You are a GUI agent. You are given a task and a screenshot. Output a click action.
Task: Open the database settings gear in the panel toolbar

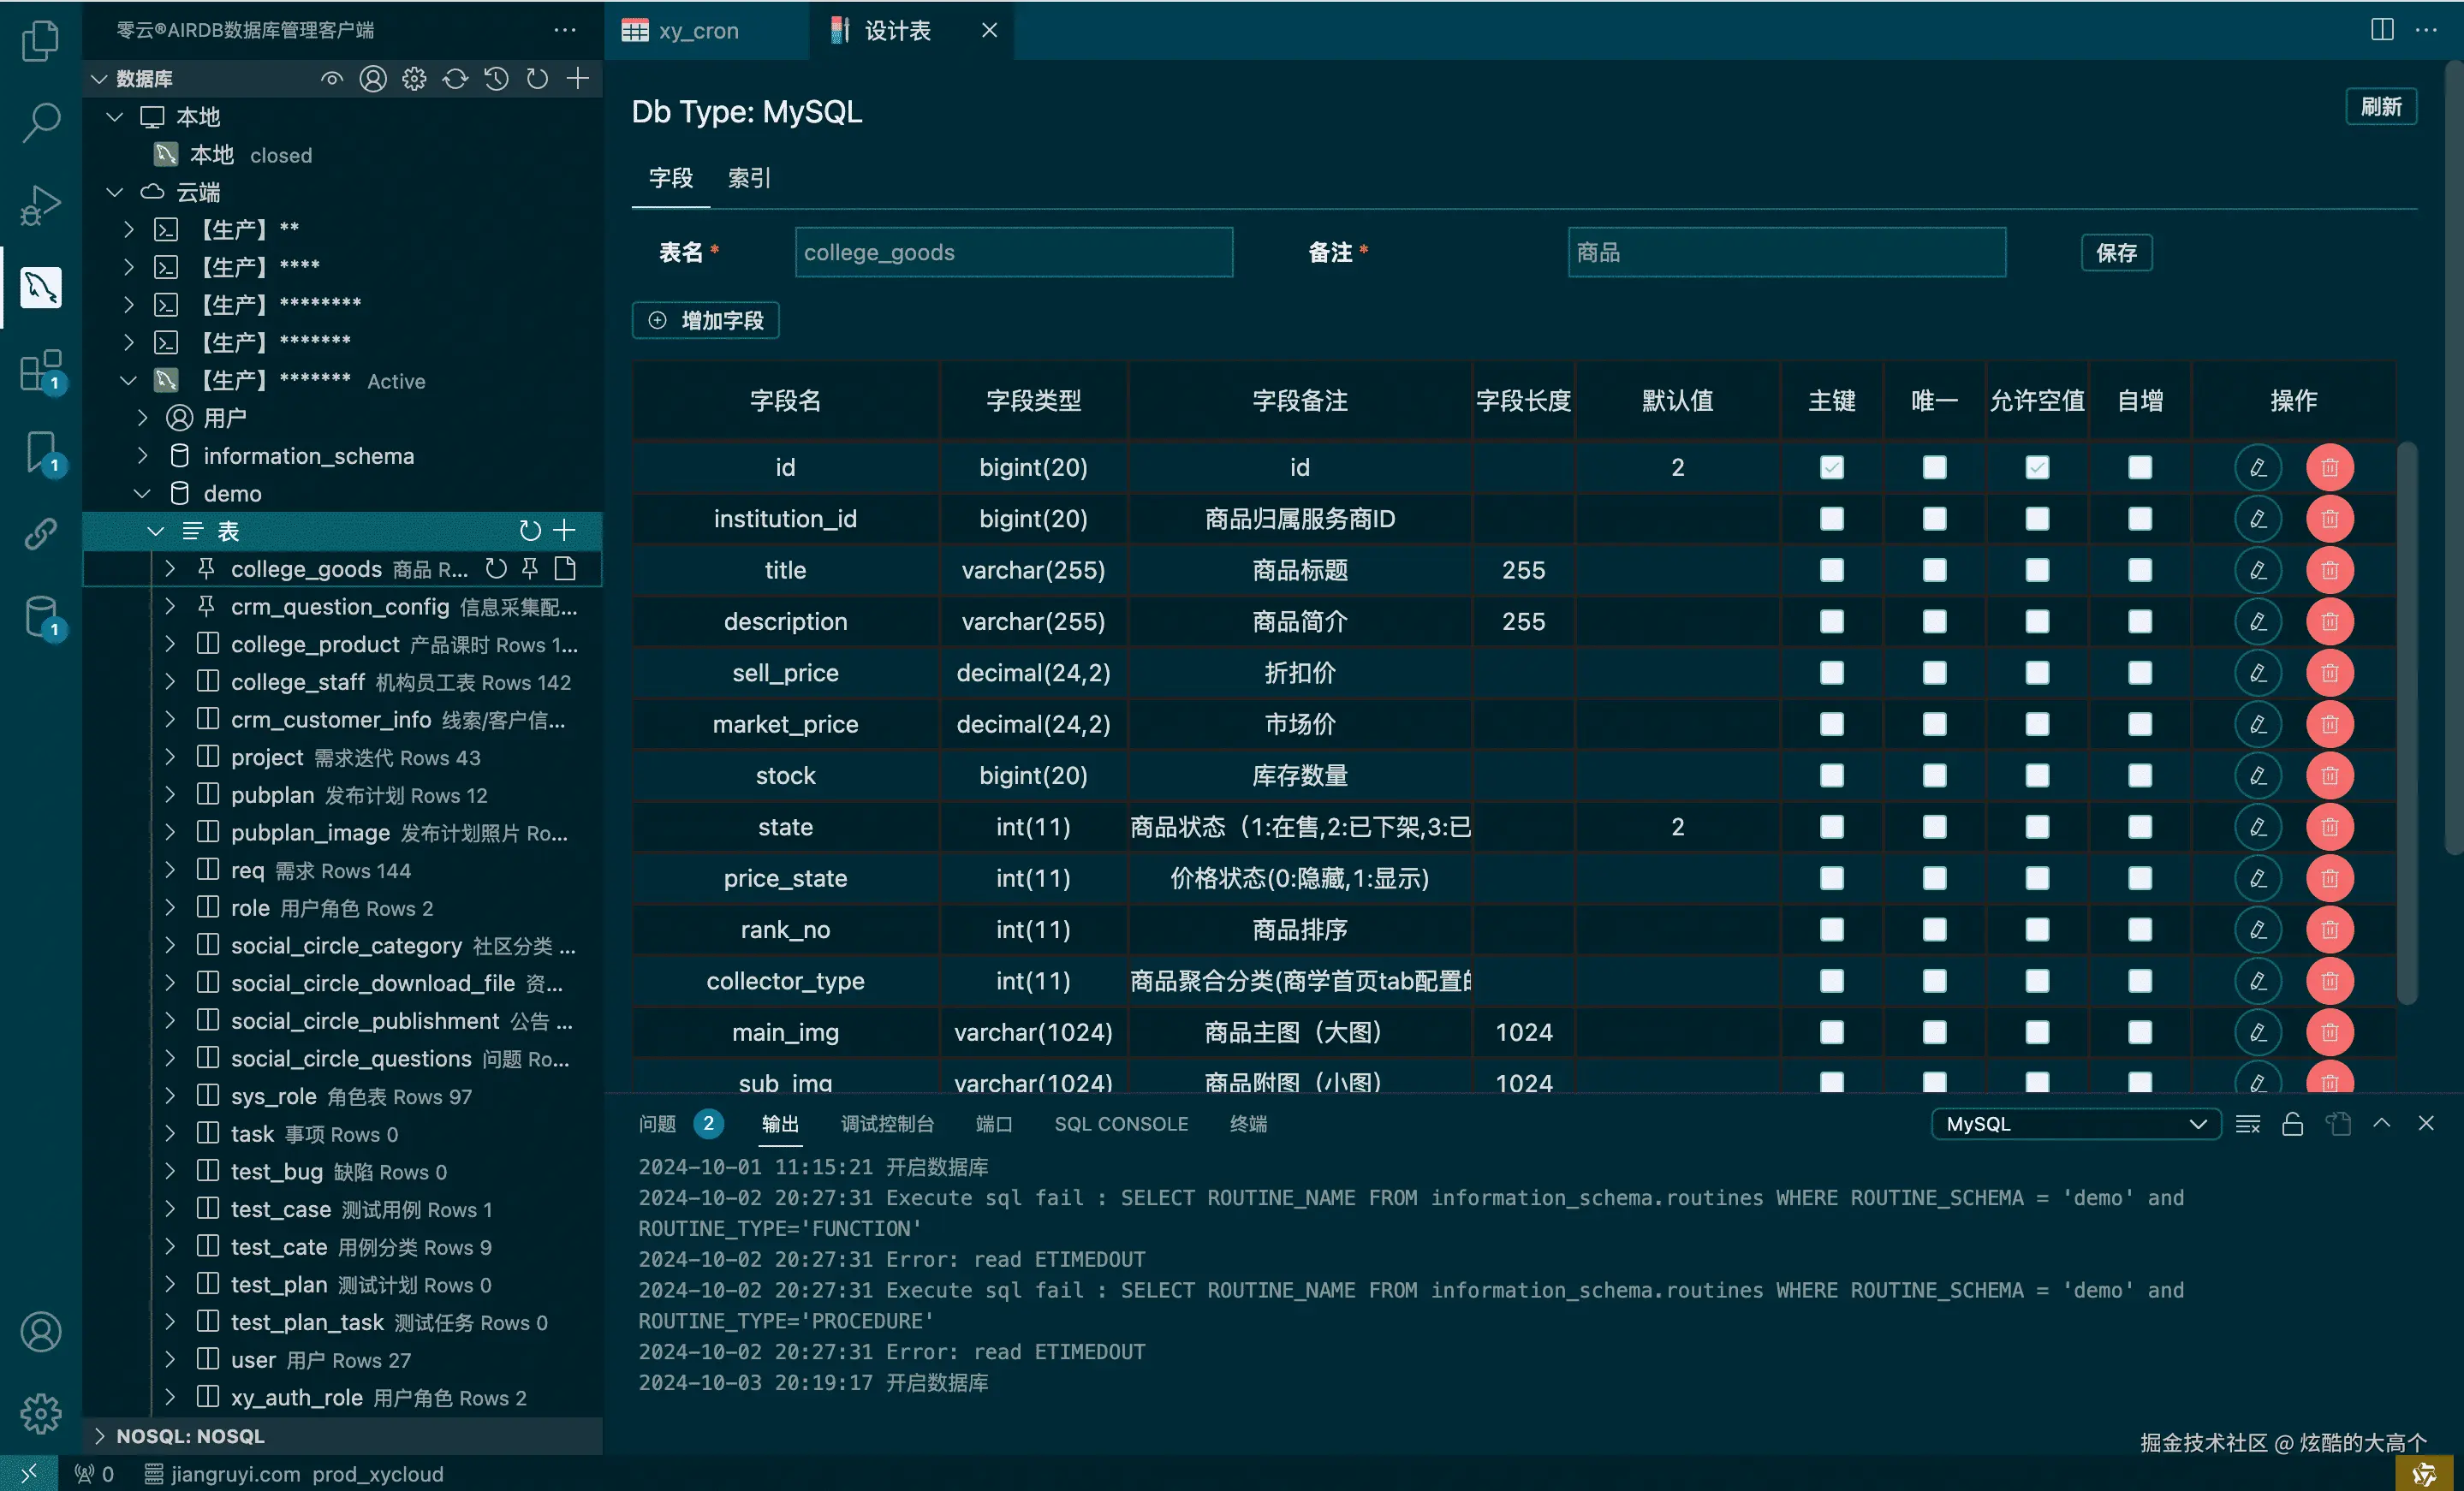(x=414, y=78)
